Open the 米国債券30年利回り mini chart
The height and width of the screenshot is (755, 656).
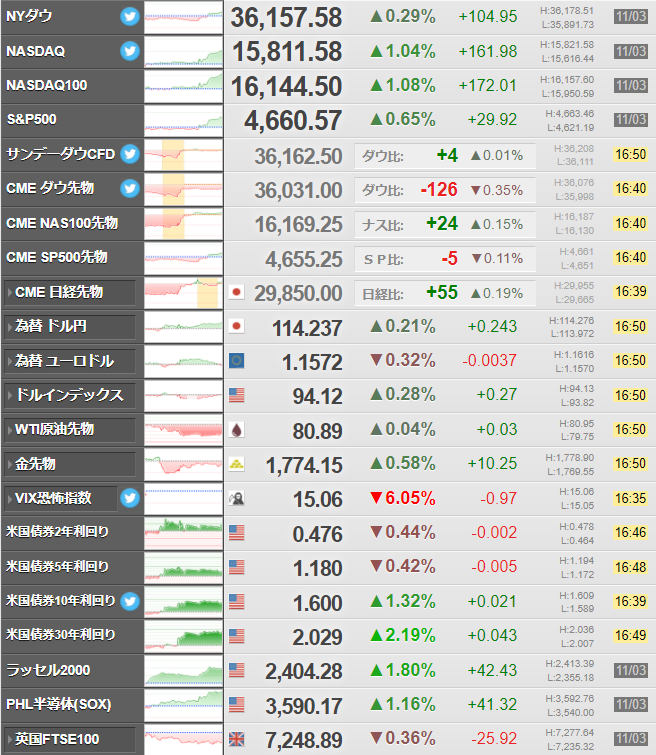pos(184,636)
